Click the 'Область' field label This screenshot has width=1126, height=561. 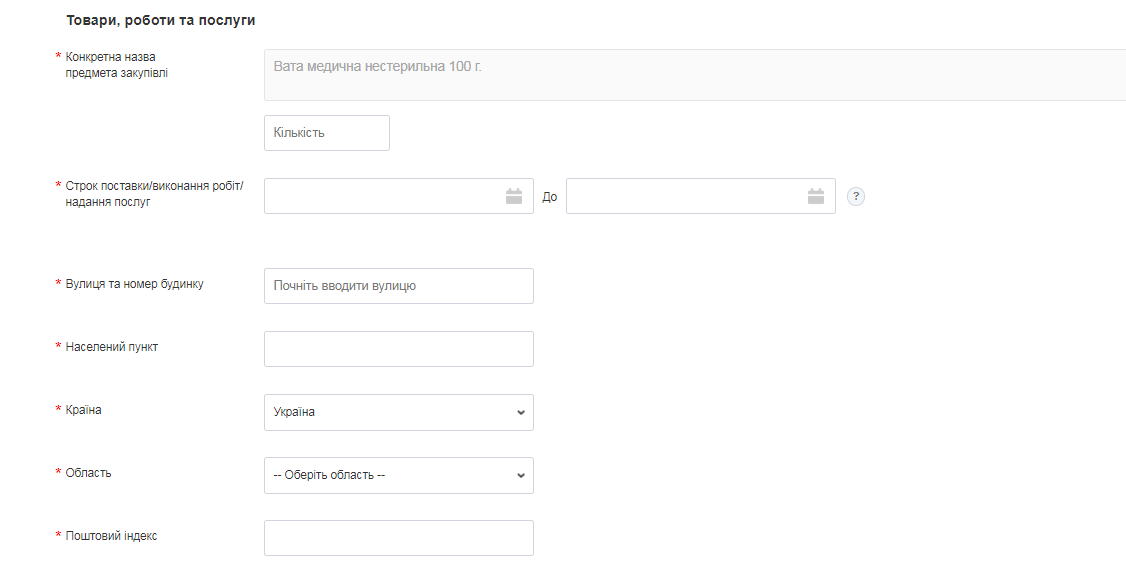click(88, 473)
